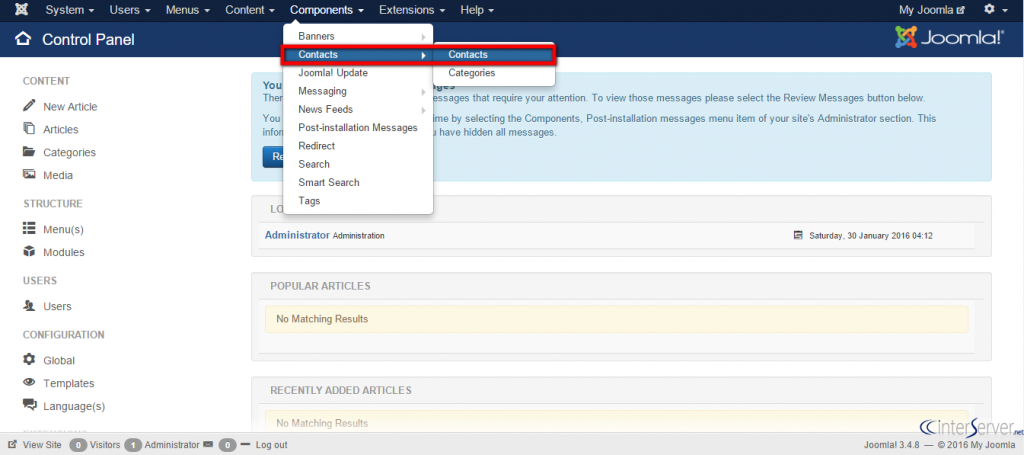
Task: Click the list icon beside Menu(s)
Action: pyautogui.click(x=29, y=228)
